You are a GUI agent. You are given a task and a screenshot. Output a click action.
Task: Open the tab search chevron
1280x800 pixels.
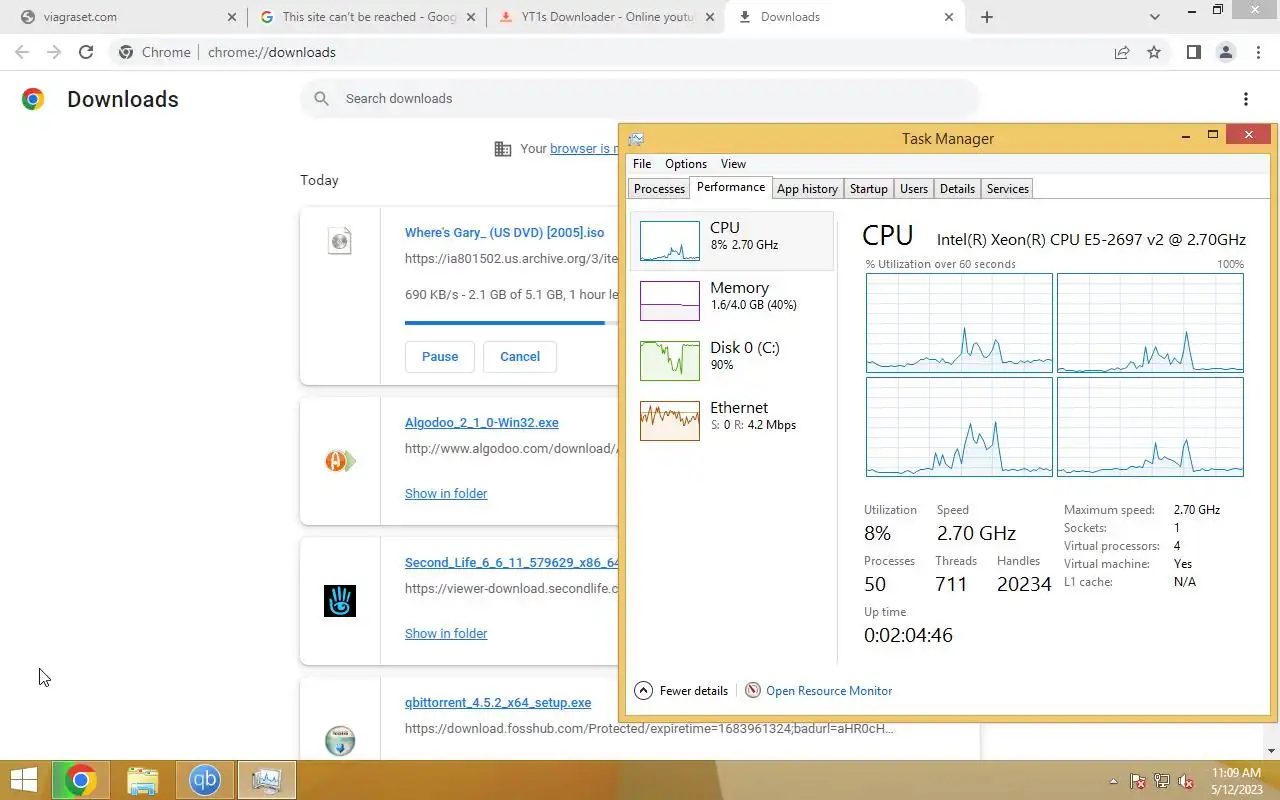point(1154,17)
